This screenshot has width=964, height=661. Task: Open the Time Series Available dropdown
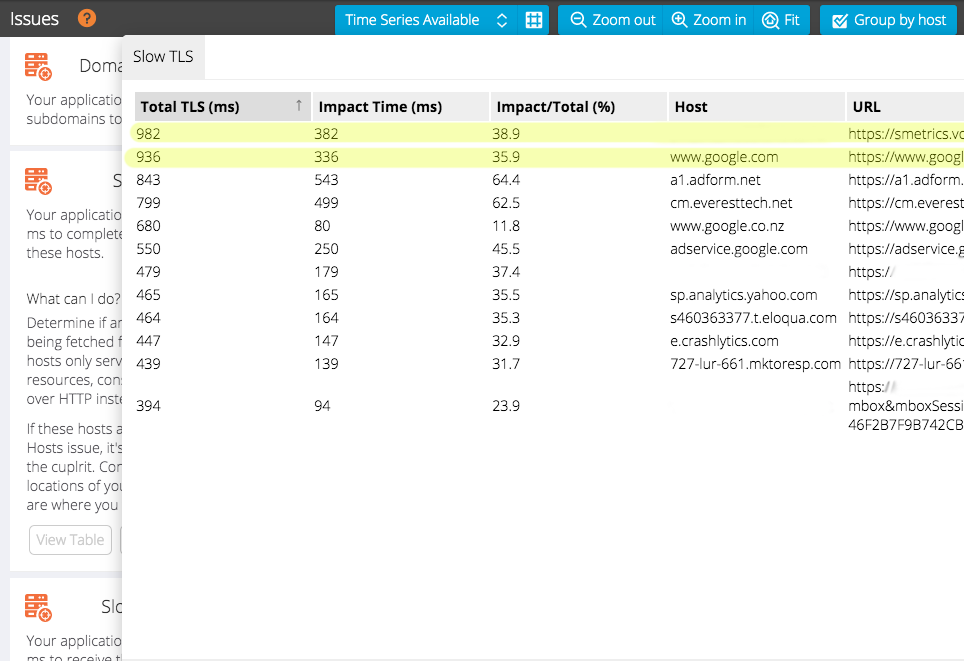click(x=427, y=20)
